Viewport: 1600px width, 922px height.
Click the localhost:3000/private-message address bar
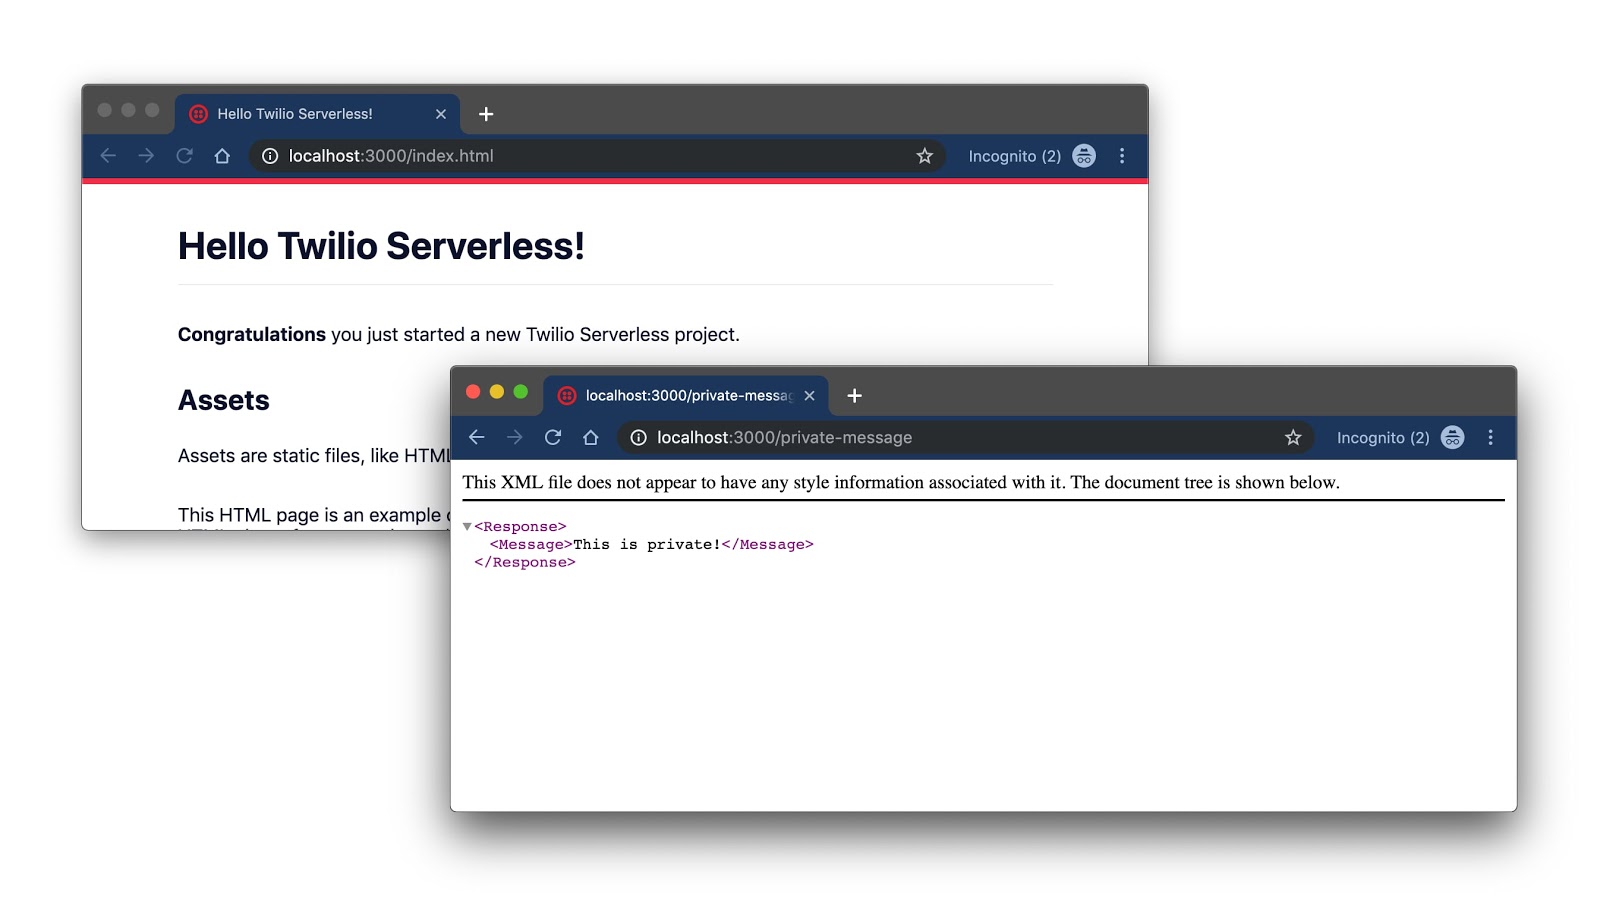tap(965, 438)
